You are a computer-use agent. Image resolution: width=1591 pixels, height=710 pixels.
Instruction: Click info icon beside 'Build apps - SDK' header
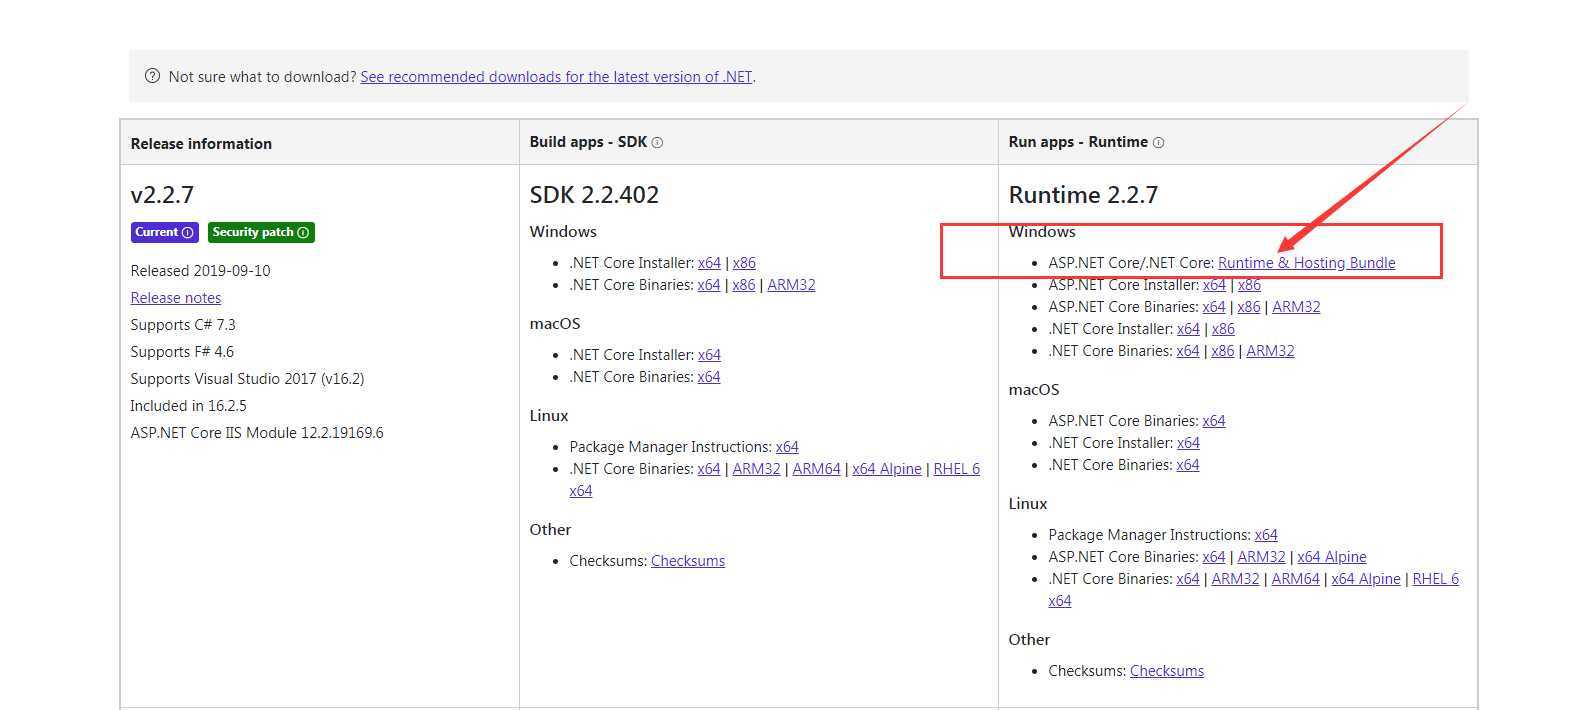pyautogui.click(x=657, y=143)
